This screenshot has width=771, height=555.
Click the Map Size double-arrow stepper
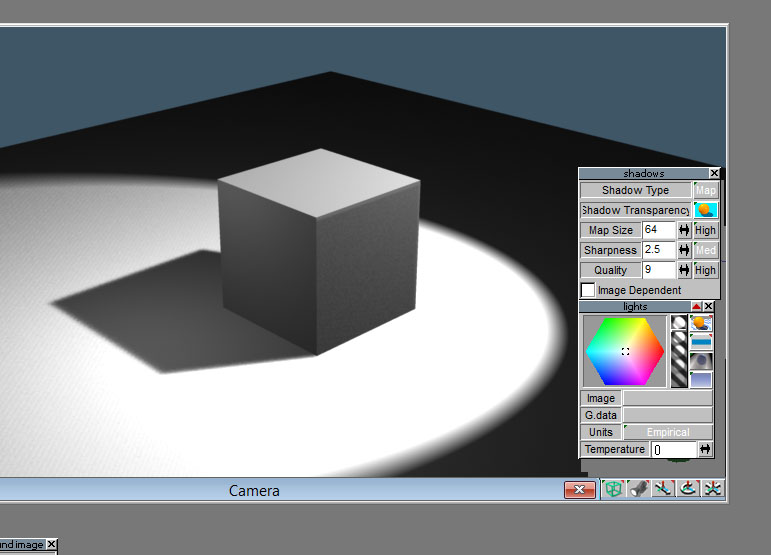pos(684,230)
